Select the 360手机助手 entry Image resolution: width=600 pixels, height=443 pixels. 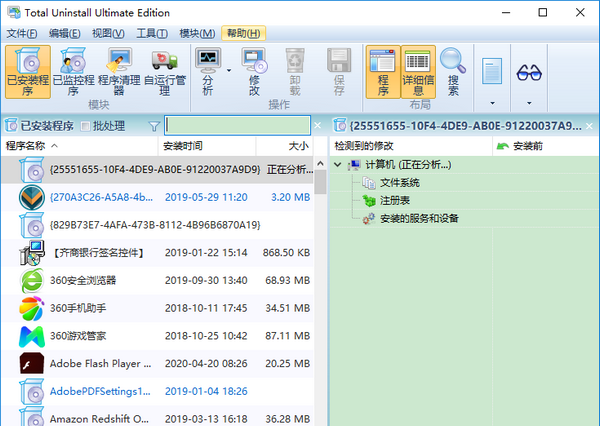[158, 308]
